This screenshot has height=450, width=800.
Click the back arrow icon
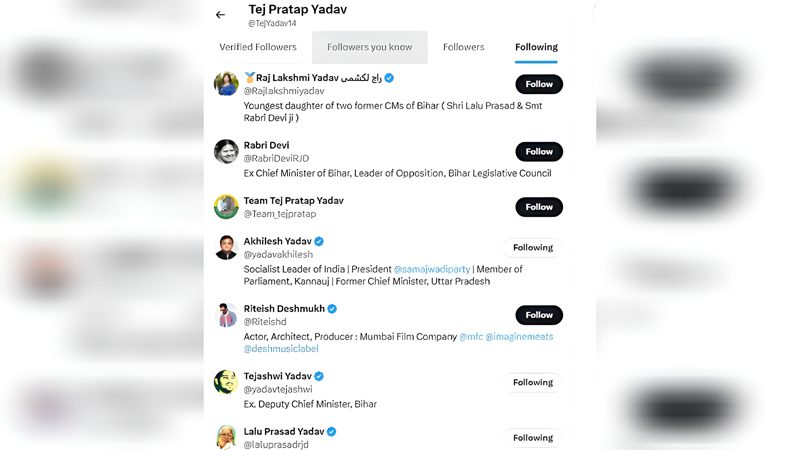220,15
